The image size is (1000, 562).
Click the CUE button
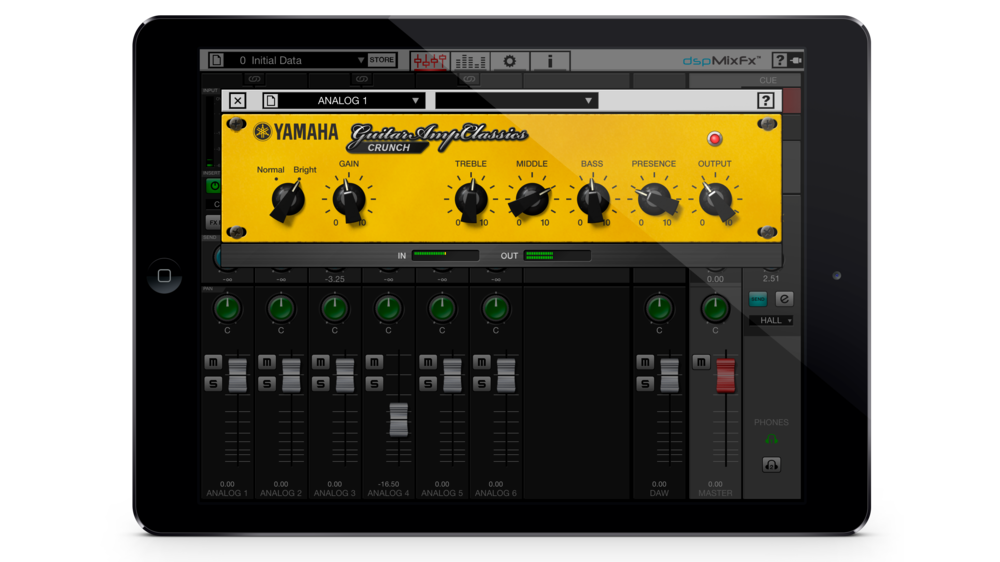coord(768,80)
